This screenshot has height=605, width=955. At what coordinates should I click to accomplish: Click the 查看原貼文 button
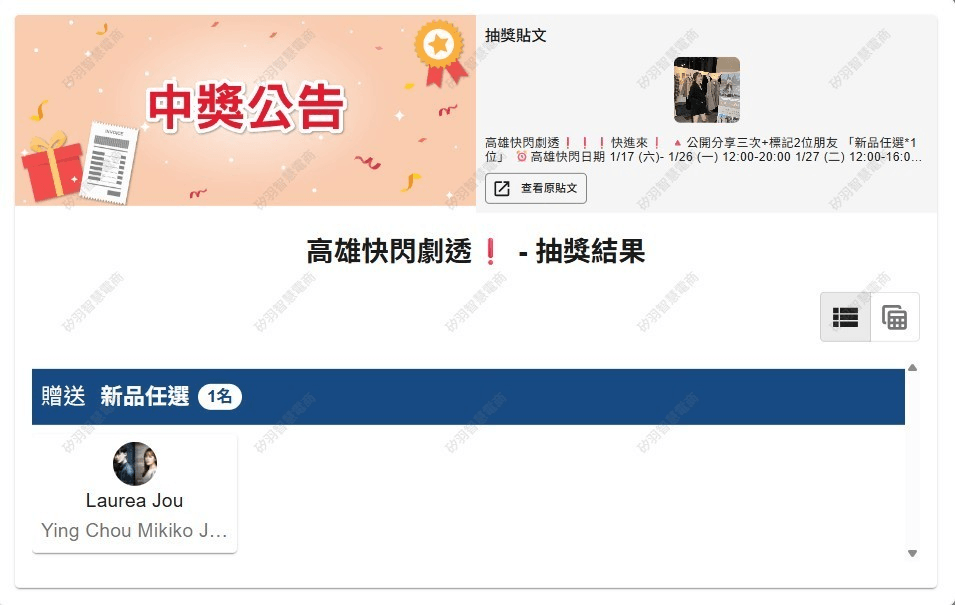point(536,188)
